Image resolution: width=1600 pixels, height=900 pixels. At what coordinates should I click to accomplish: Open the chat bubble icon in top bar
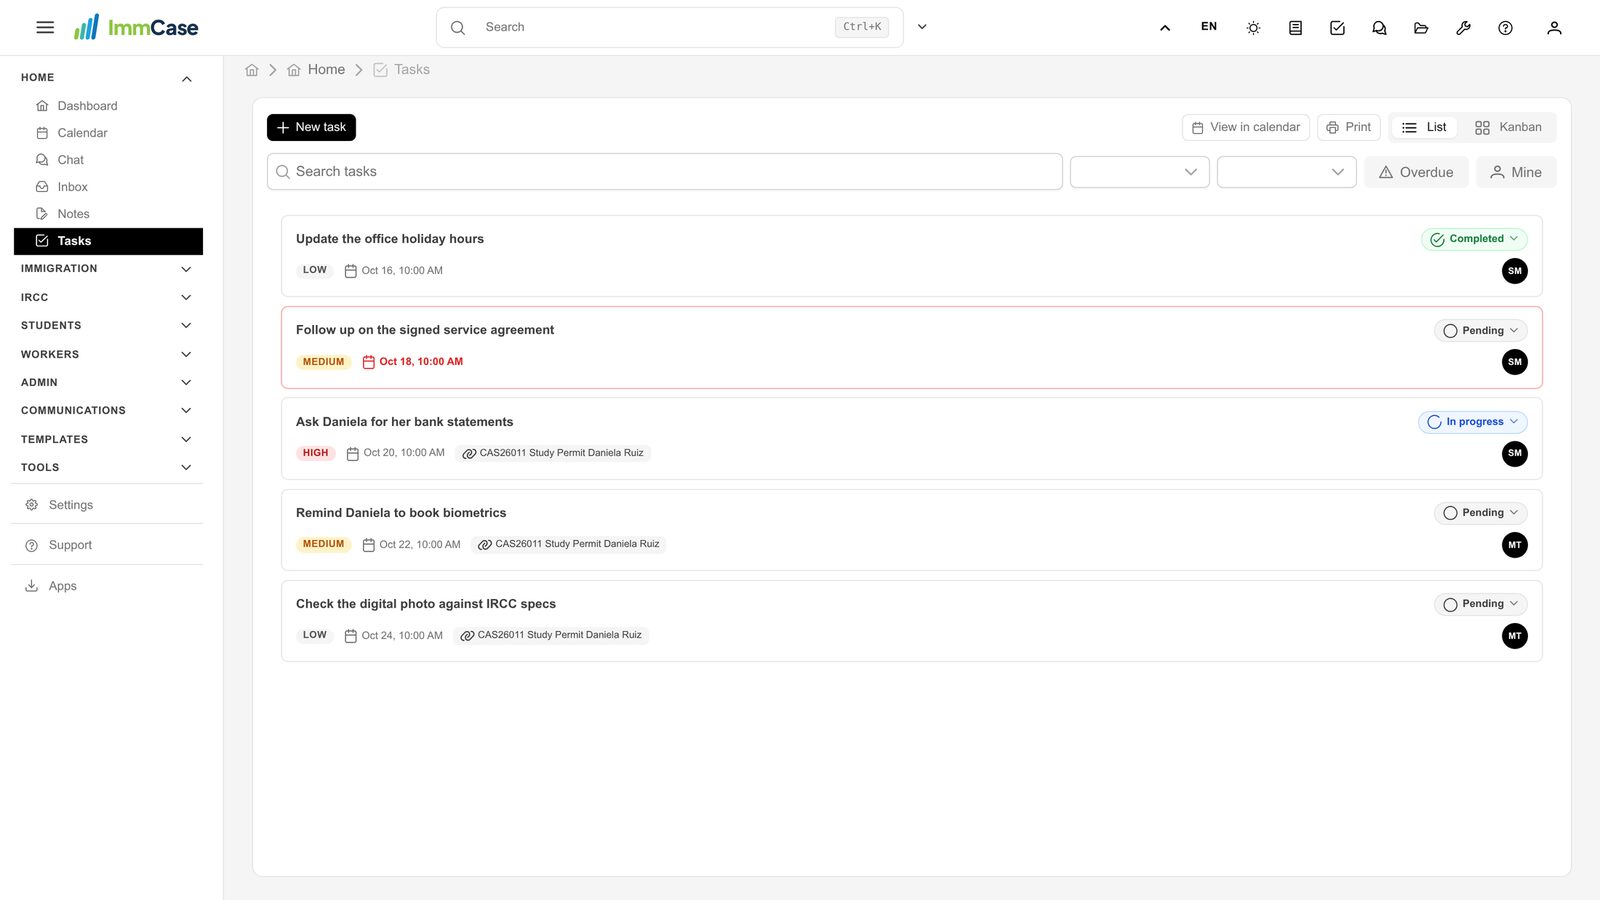tap(1379, 28)
